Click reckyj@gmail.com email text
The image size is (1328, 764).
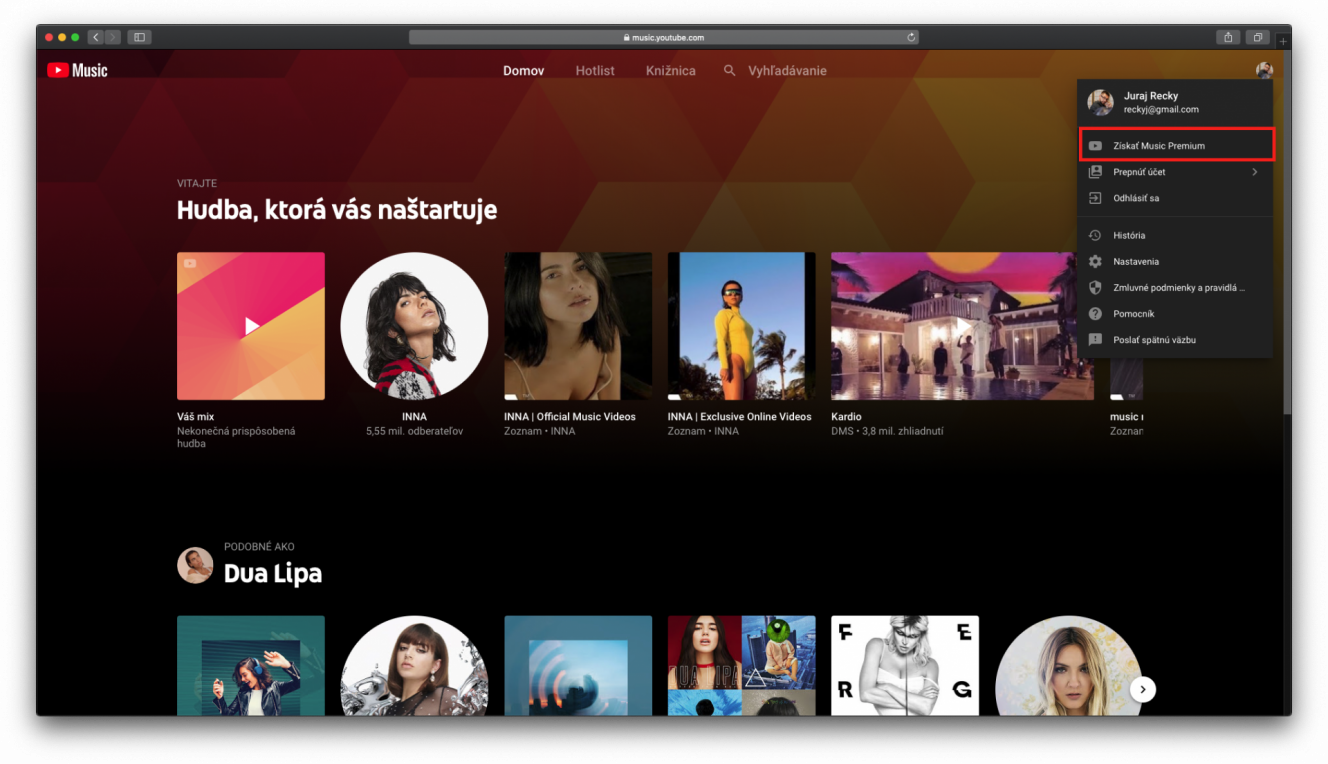coord(1161,110)
